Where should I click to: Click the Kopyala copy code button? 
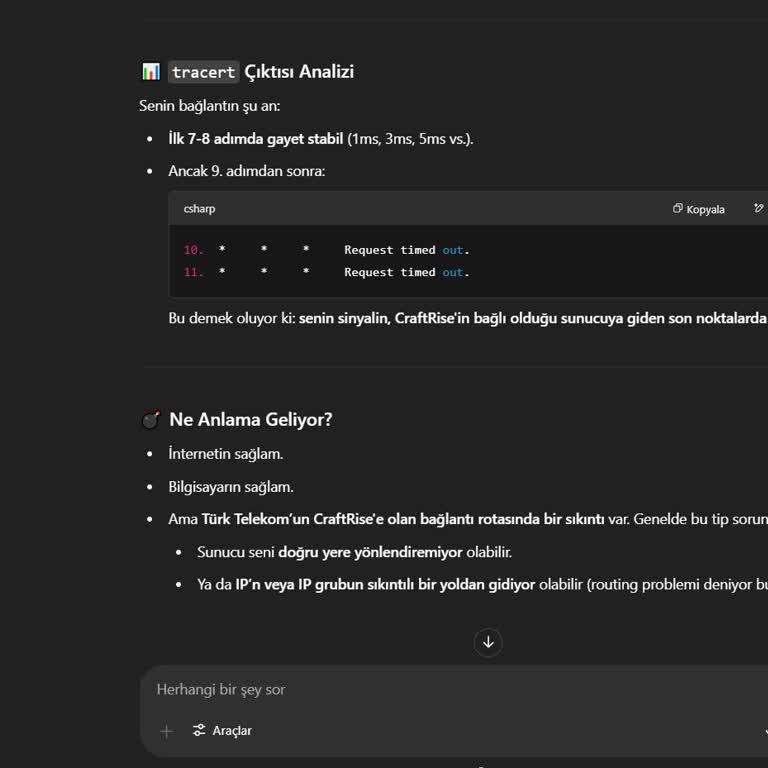(699, 209)
